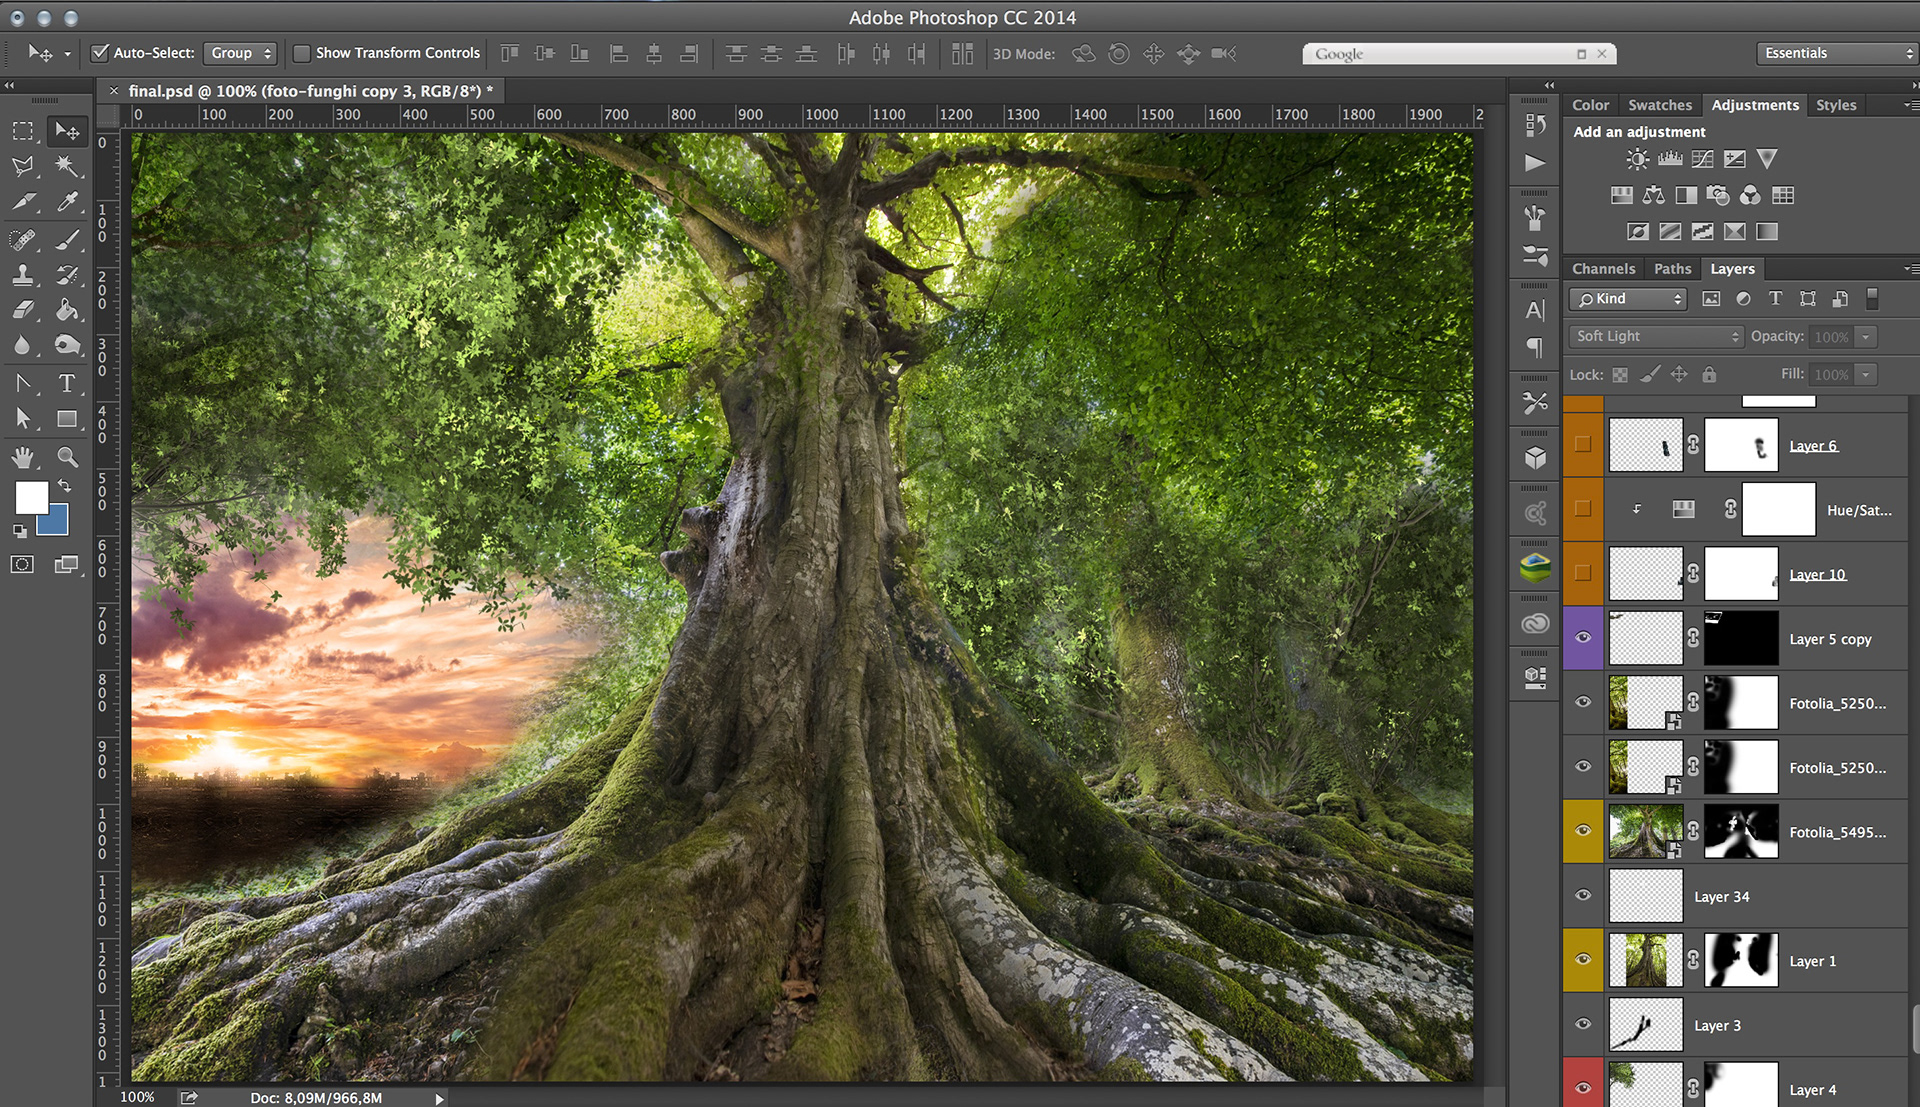Screen dimensions: 1920x1107
Task: Select the Rectangular Marquee tool
Action: click(23, 131)
